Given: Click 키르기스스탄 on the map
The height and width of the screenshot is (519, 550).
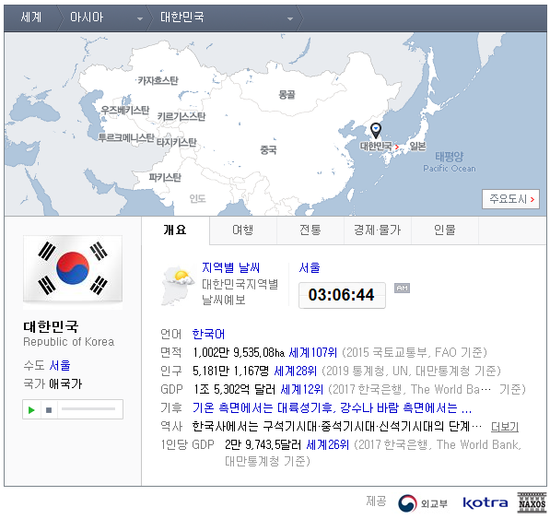Looking at the screenshot, I should click(x=181, y=116).
